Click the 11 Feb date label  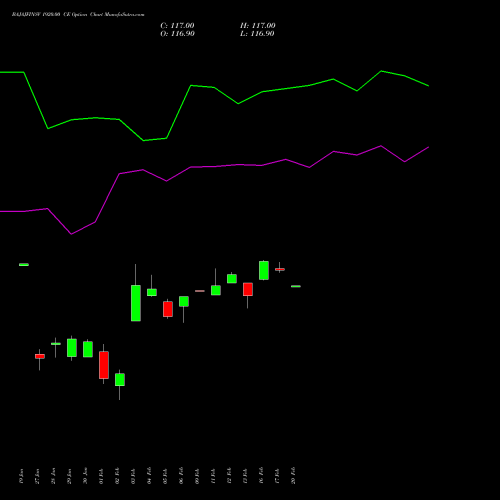(213, 476)
